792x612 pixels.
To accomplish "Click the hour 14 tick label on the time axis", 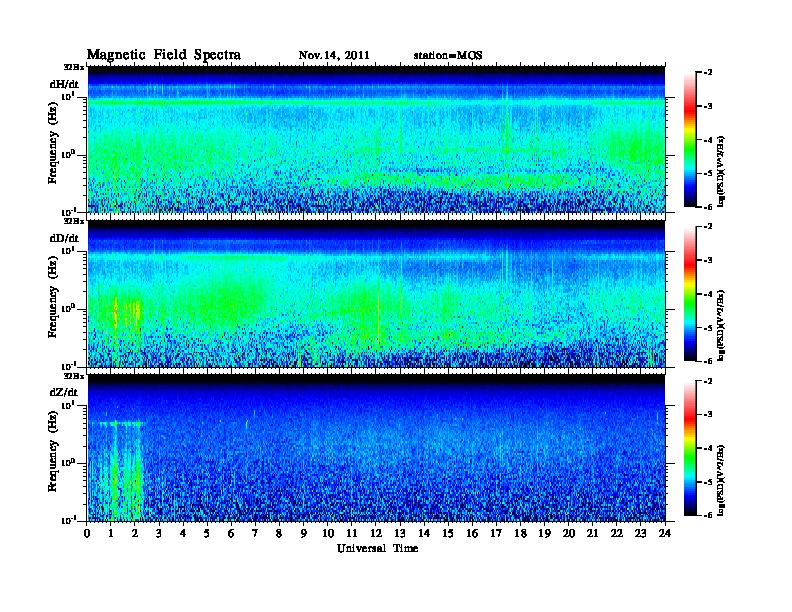I will 424,534.
